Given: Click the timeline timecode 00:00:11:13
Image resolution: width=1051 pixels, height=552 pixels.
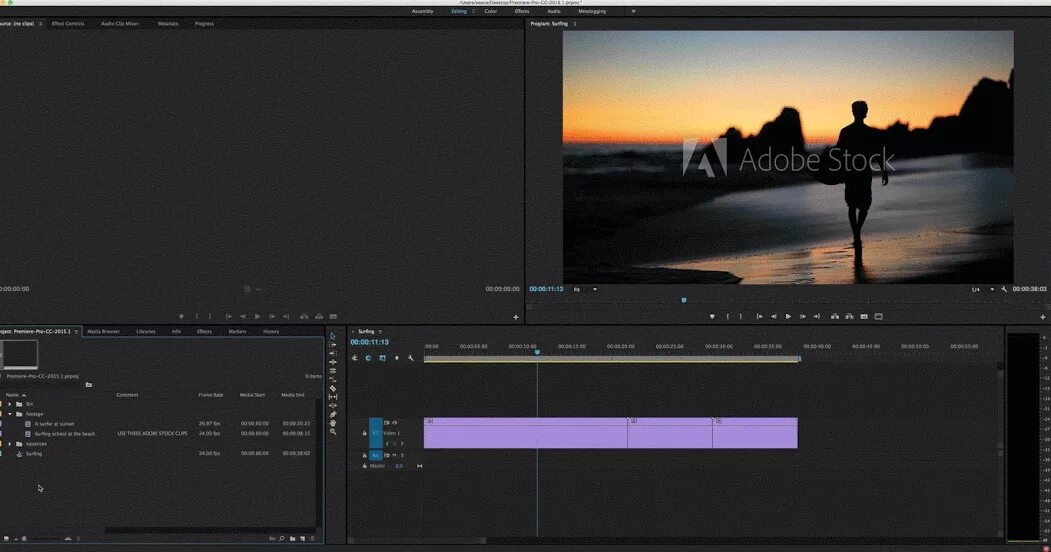Looking at the screenshot, I should click(x=369, y=342).
